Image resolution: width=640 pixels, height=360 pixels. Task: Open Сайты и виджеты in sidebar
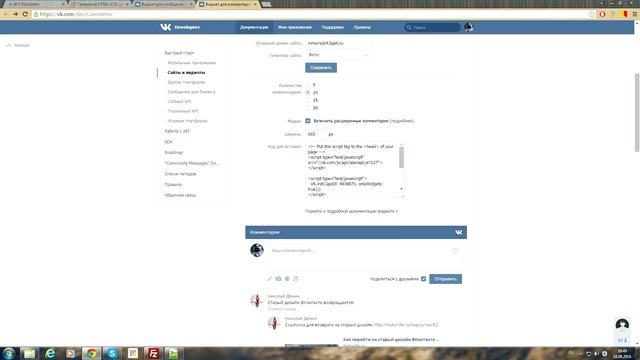point(186,72)
